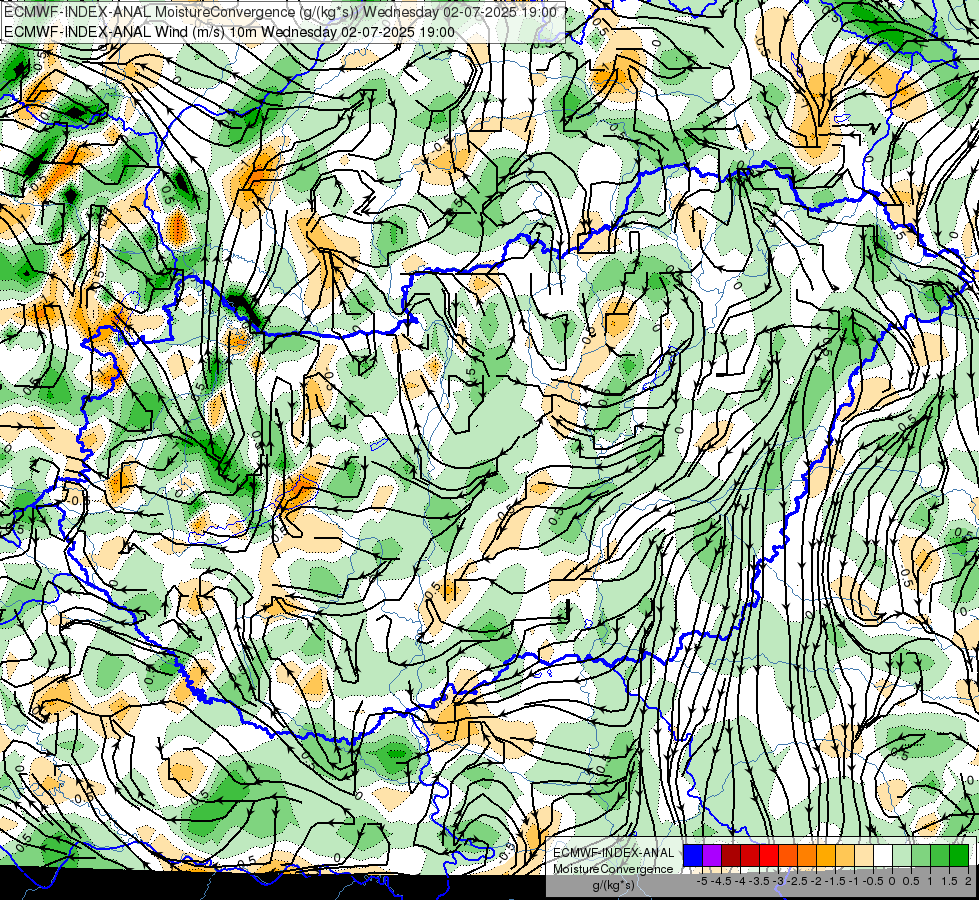Click the Wind (m/s) 10m title line

pos(229,32)
